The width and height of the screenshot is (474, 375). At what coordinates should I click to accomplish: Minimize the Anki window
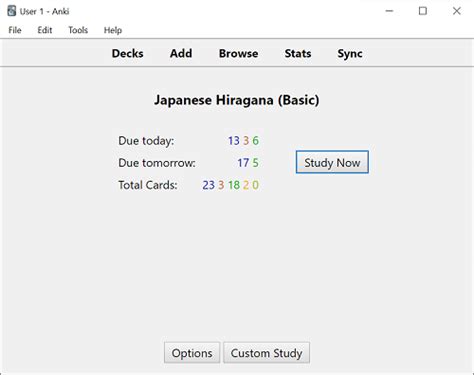point(389,11)
